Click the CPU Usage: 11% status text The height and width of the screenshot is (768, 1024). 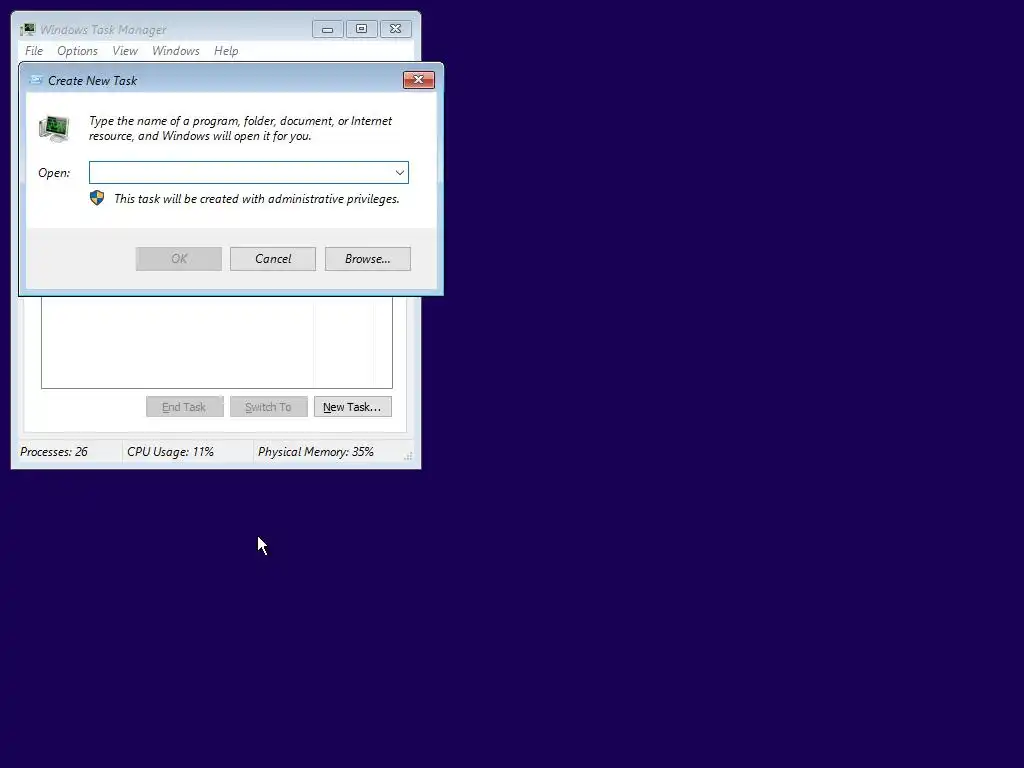point(170,452)
